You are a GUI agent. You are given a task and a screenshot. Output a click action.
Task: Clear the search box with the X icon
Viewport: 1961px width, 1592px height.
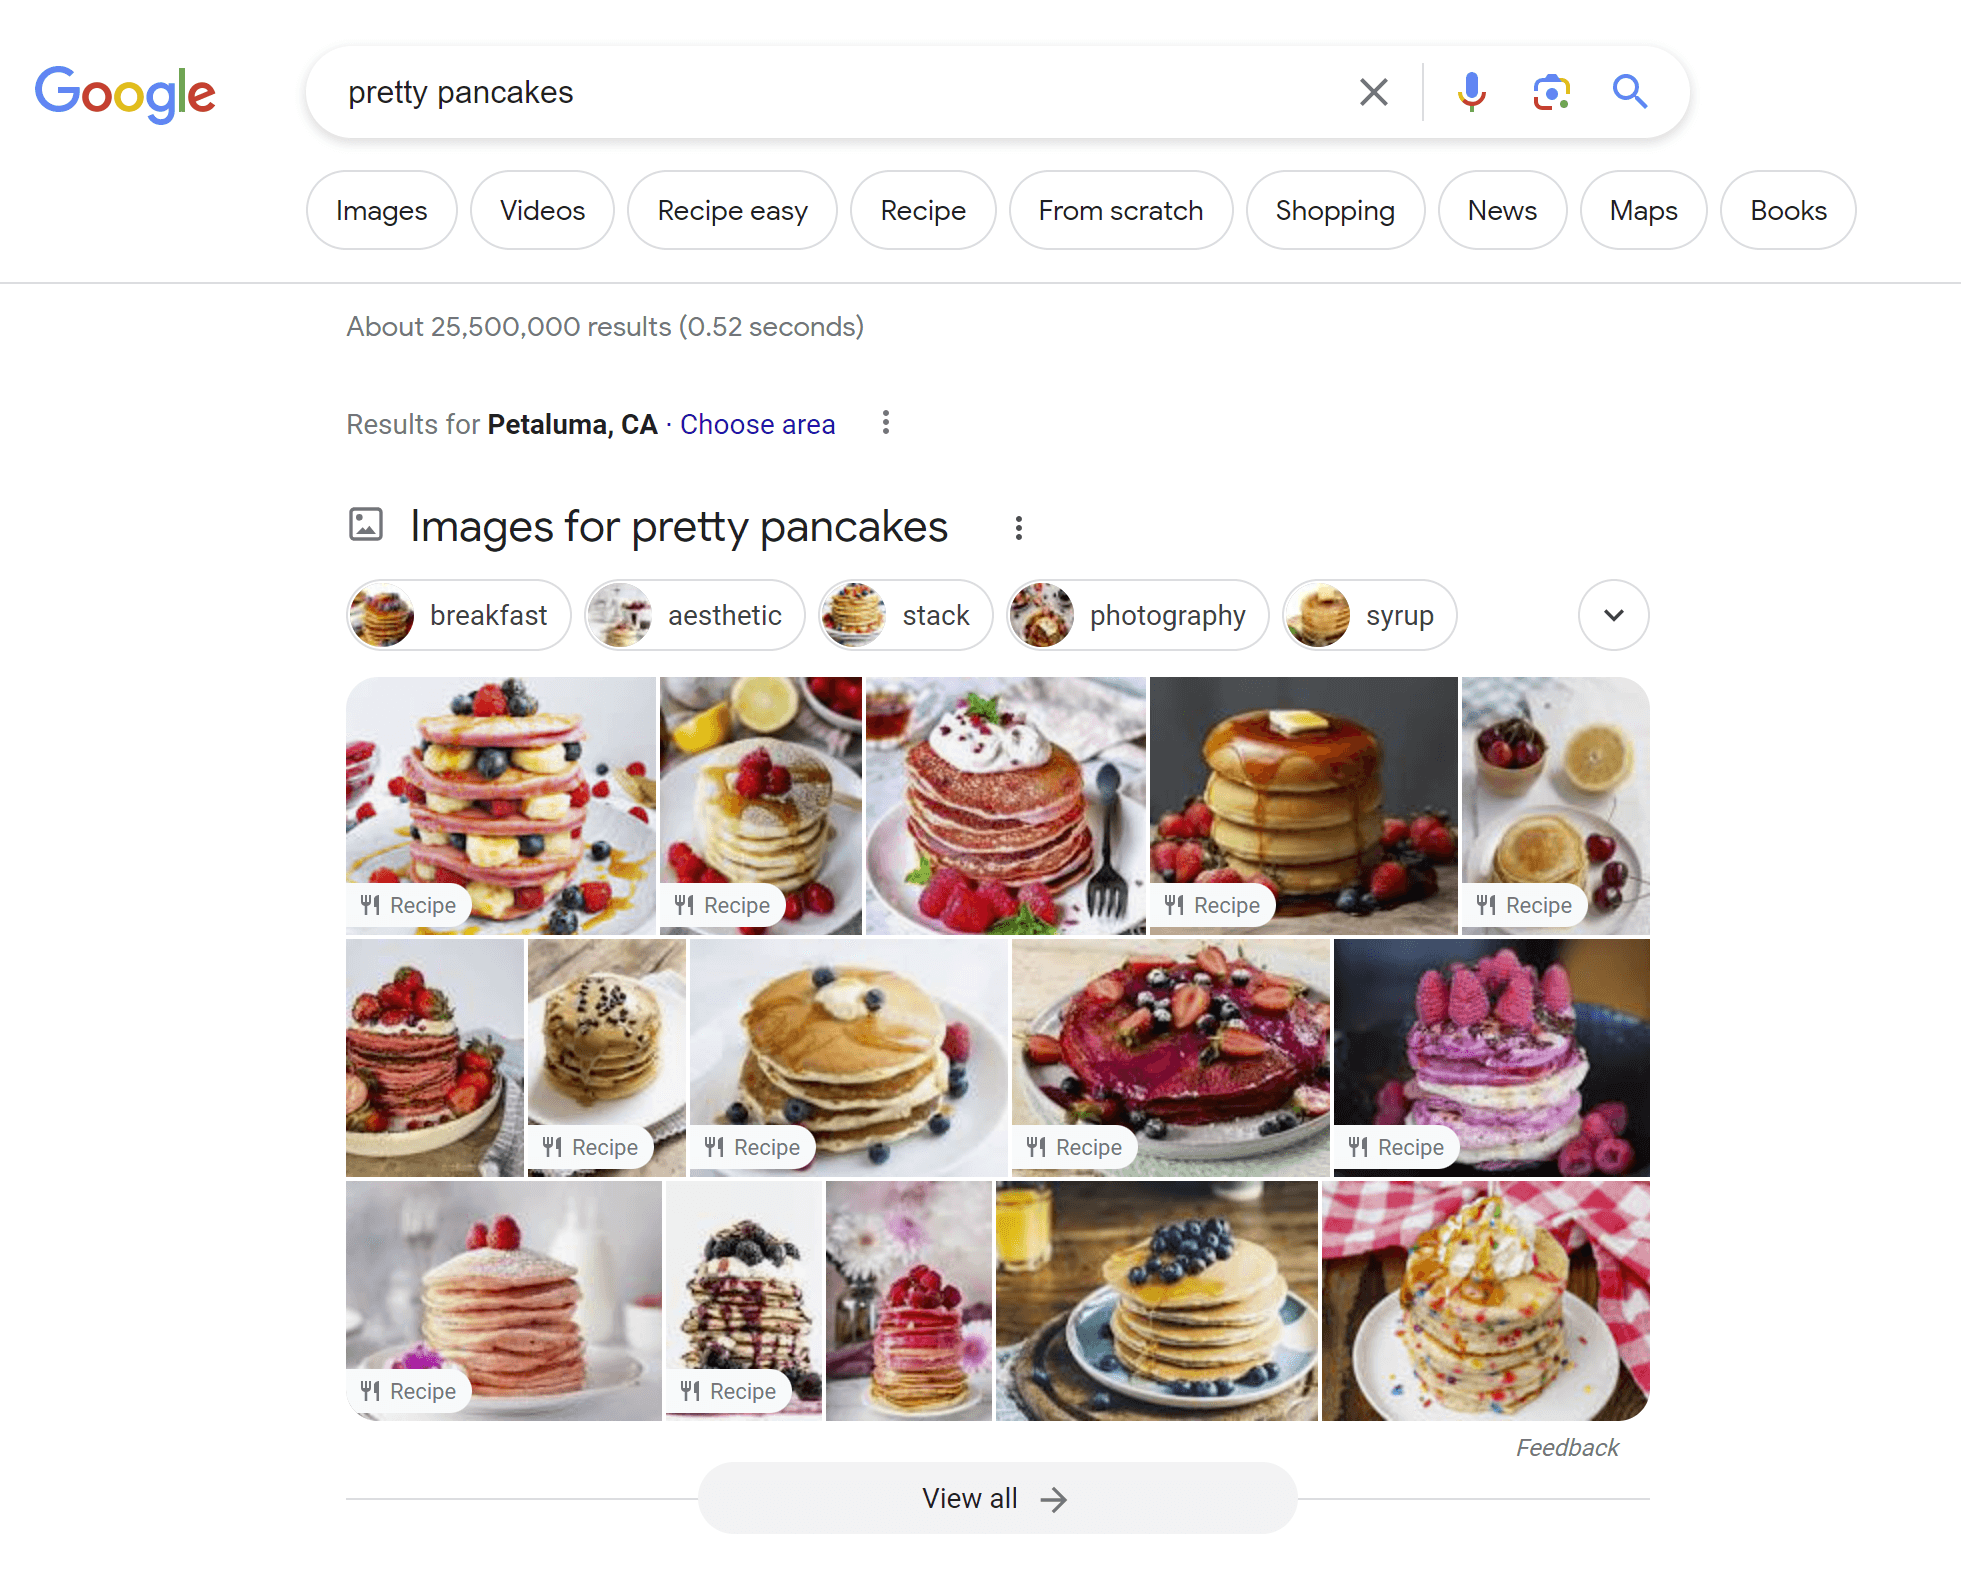click(1373, 92)
